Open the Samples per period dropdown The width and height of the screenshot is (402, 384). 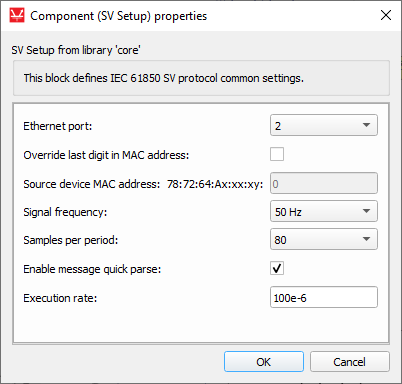324,239
